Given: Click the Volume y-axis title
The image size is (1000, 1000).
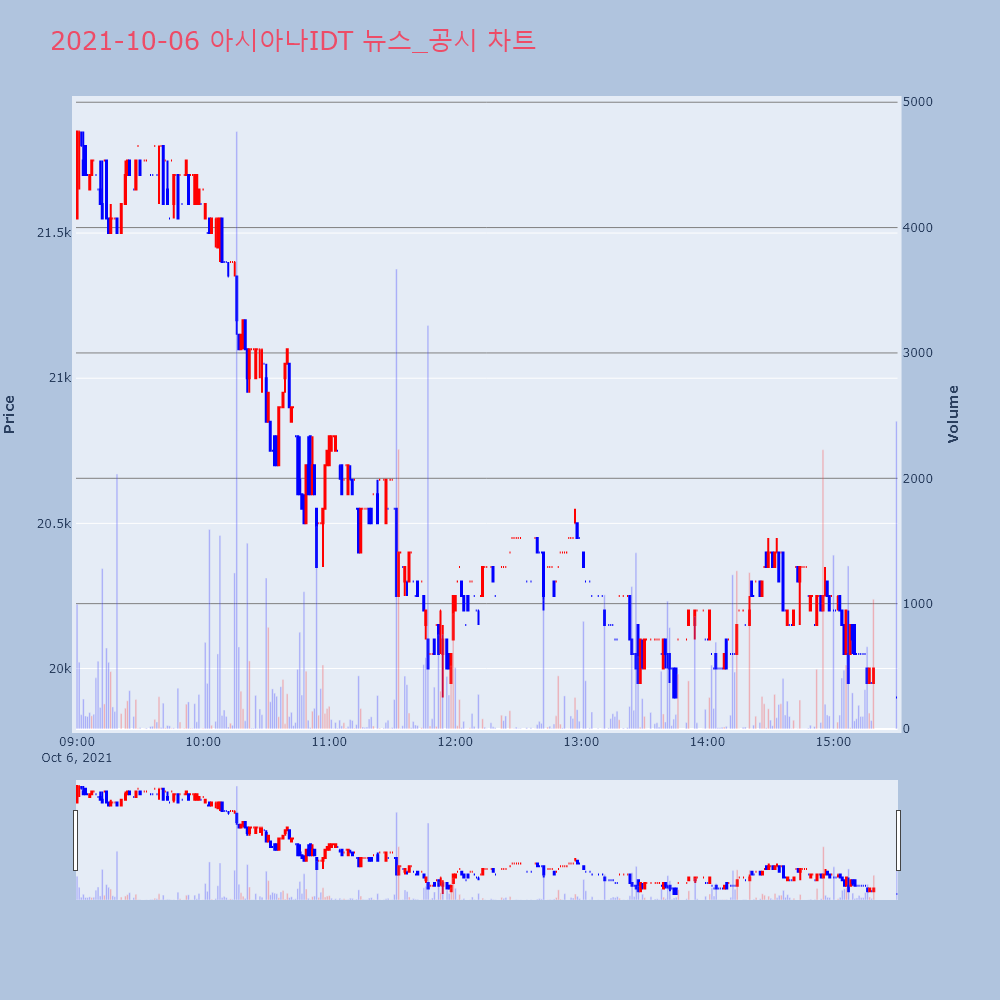Looking at the screenshot, I should (x=953, y=414).
